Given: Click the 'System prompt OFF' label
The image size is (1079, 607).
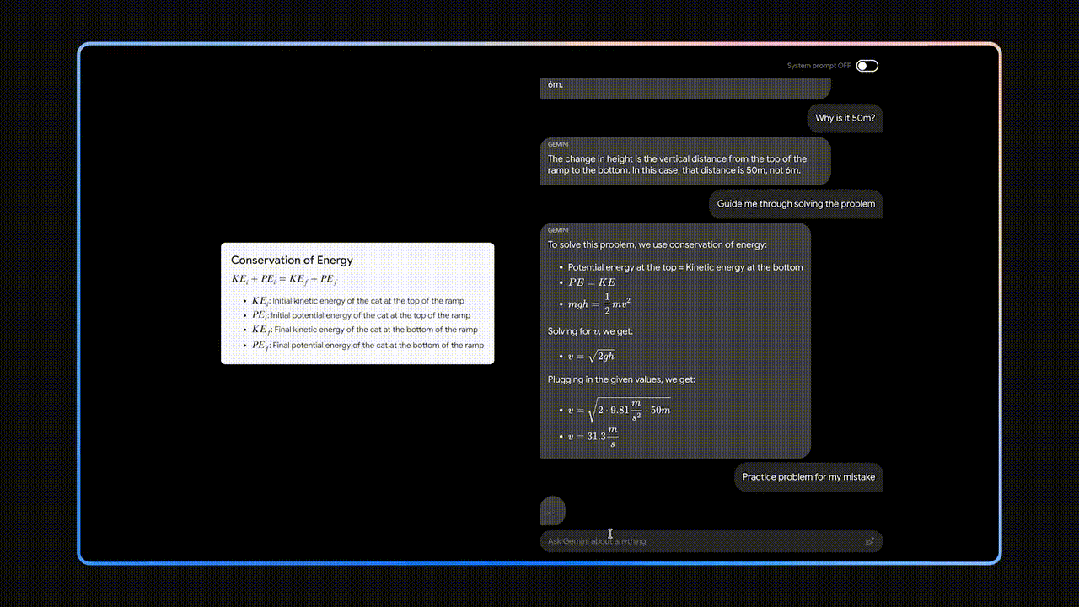Looking at the screenshot, I should 818,66.
